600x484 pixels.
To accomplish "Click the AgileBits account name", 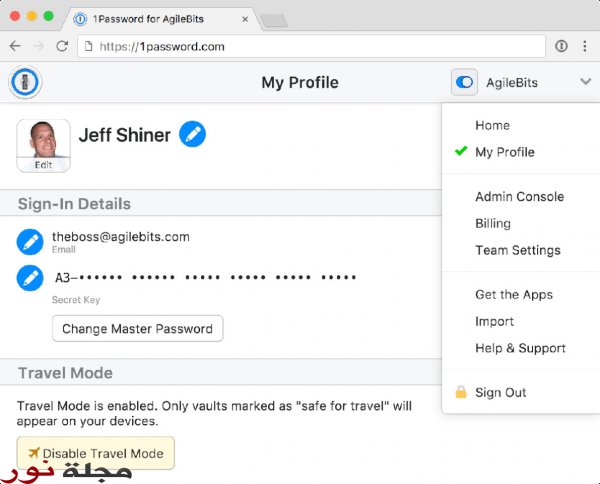I will coord(512,83).
